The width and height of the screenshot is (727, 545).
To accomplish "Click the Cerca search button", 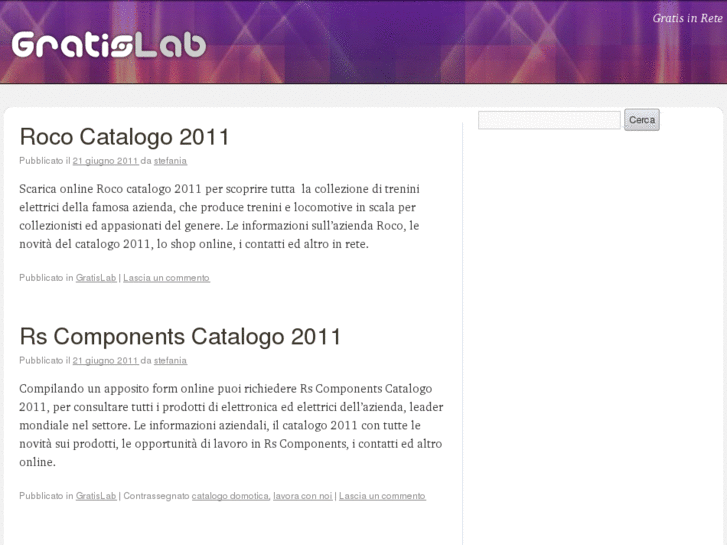I will point(642,120).
